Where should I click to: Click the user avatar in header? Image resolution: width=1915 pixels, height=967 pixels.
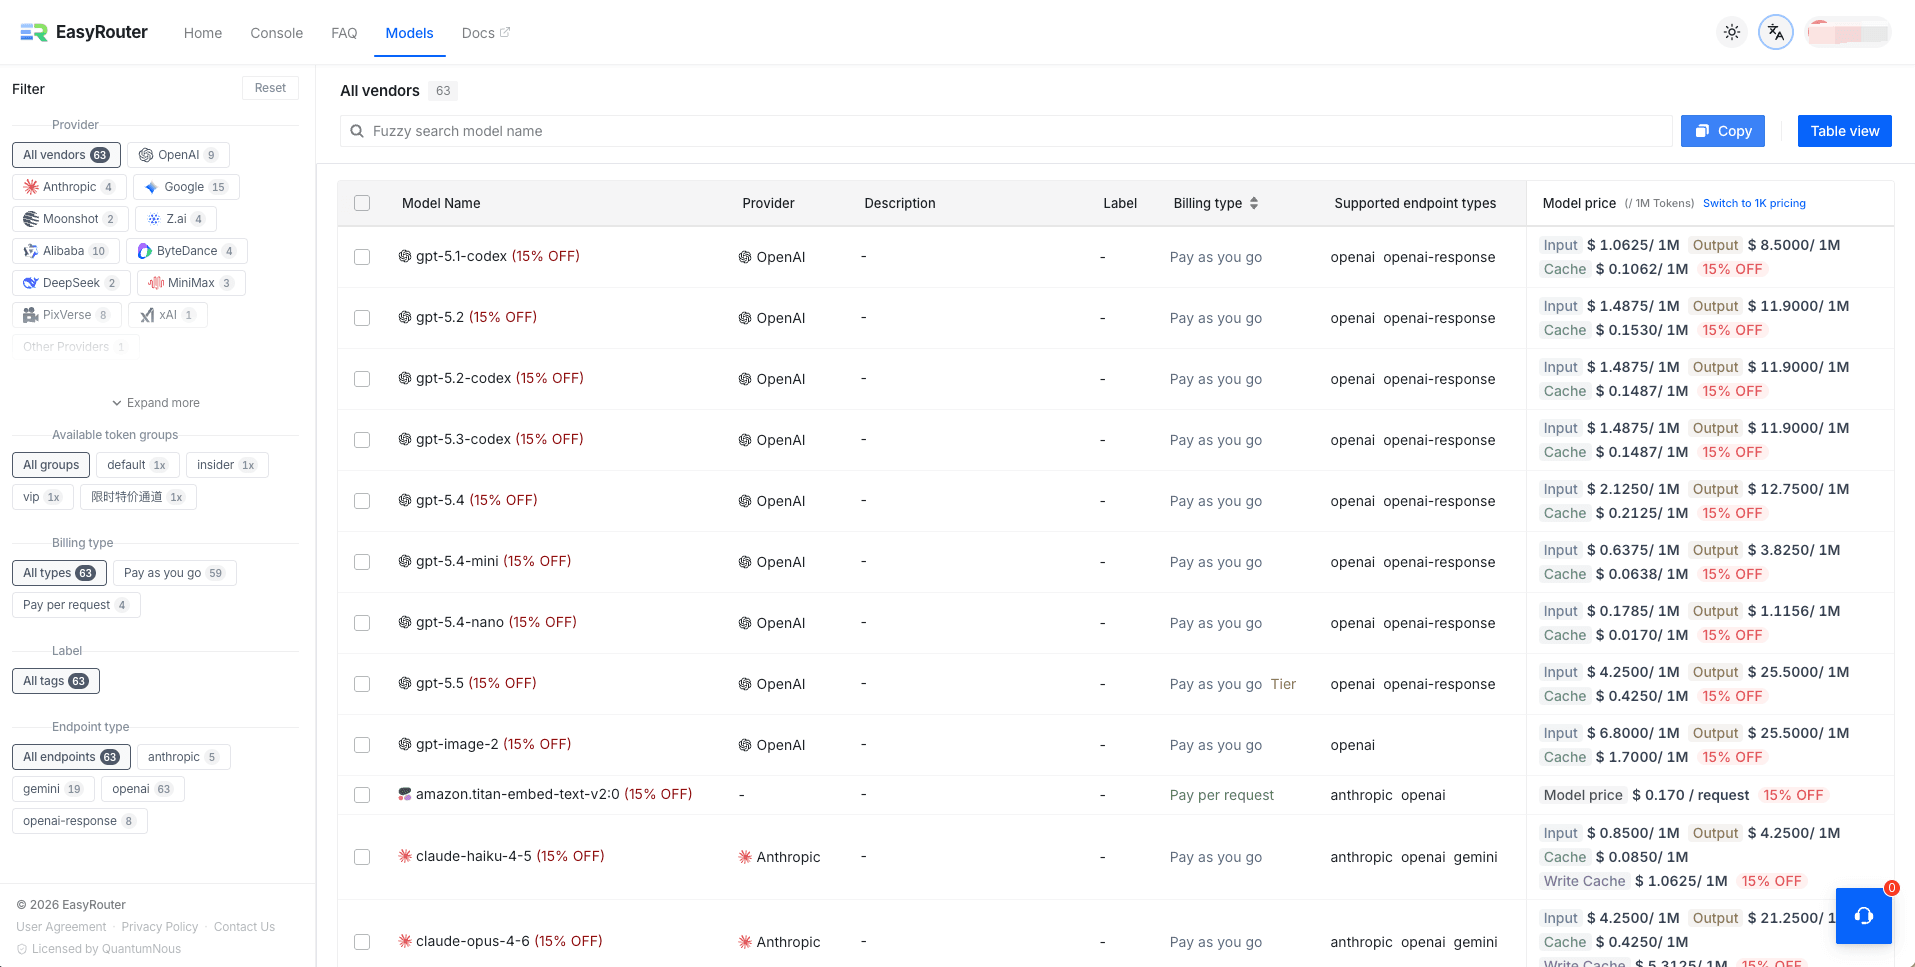click(1848, 32)
